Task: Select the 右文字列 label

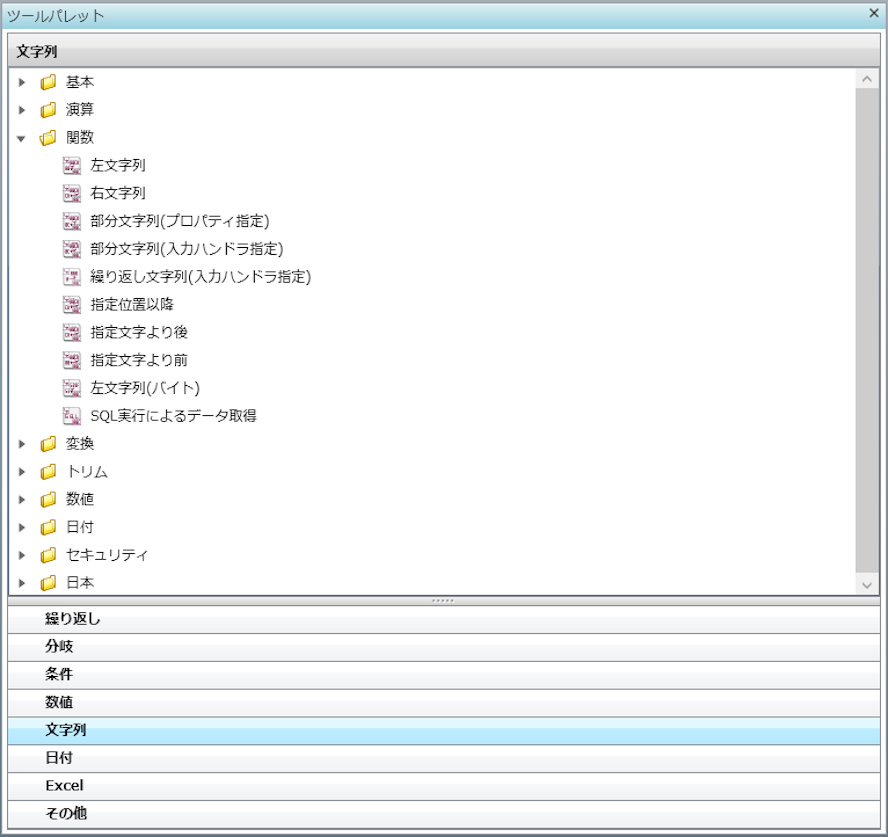Action: click(118, 193)
